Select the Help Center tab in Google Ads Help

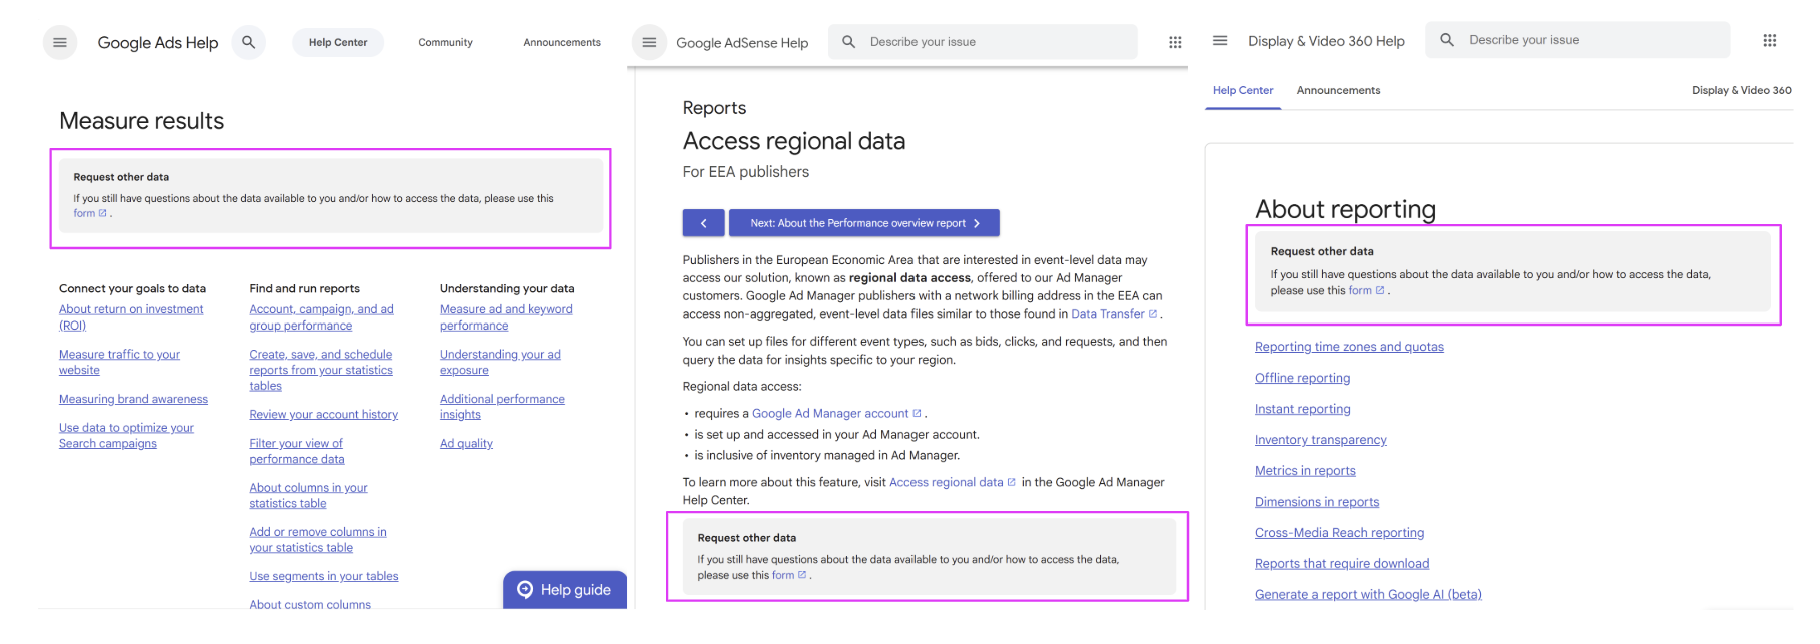(x=338, y=42)
